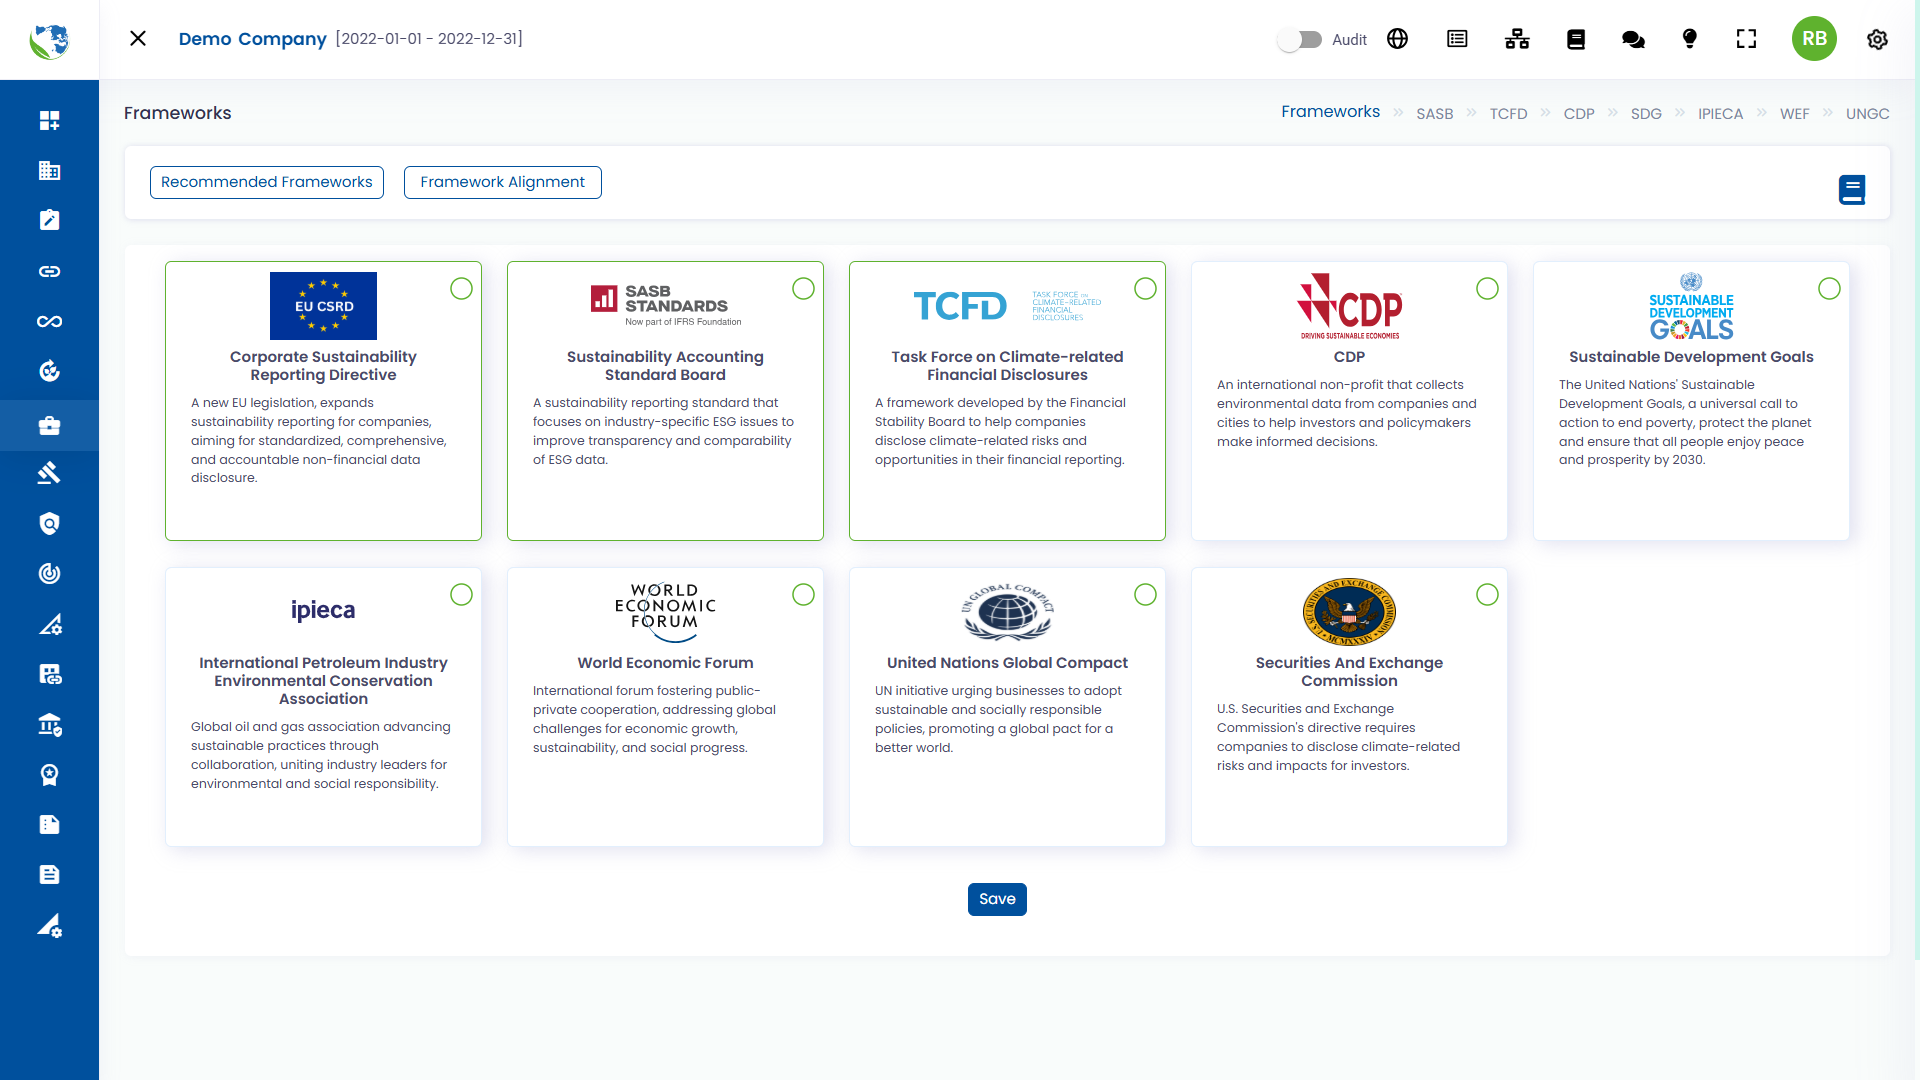Open the org hierarchy icon in top bar
This screenshot has width=1920, height=1080.
coord(1517,39)
